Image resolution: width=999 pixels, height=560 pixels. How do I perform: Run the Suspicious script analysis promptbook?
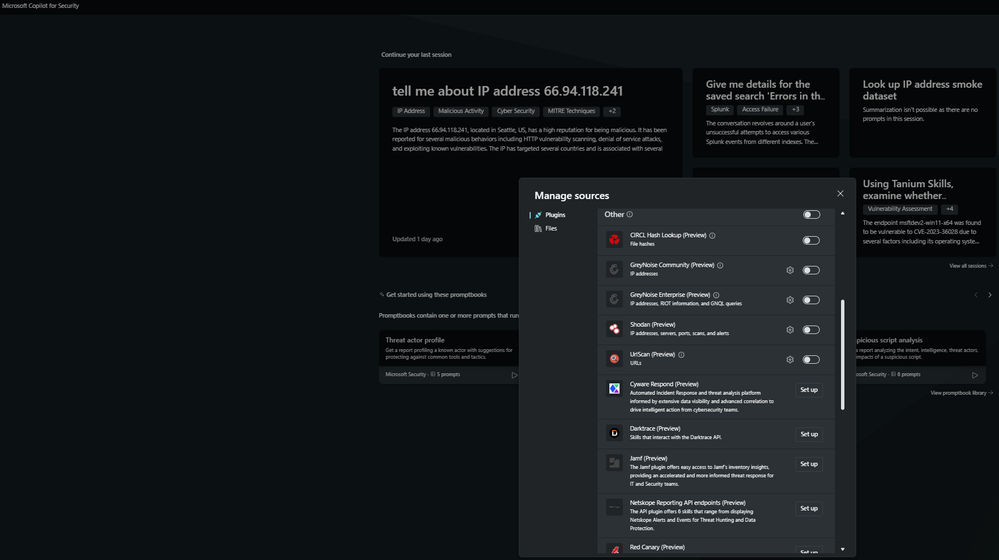pos(975,375)
